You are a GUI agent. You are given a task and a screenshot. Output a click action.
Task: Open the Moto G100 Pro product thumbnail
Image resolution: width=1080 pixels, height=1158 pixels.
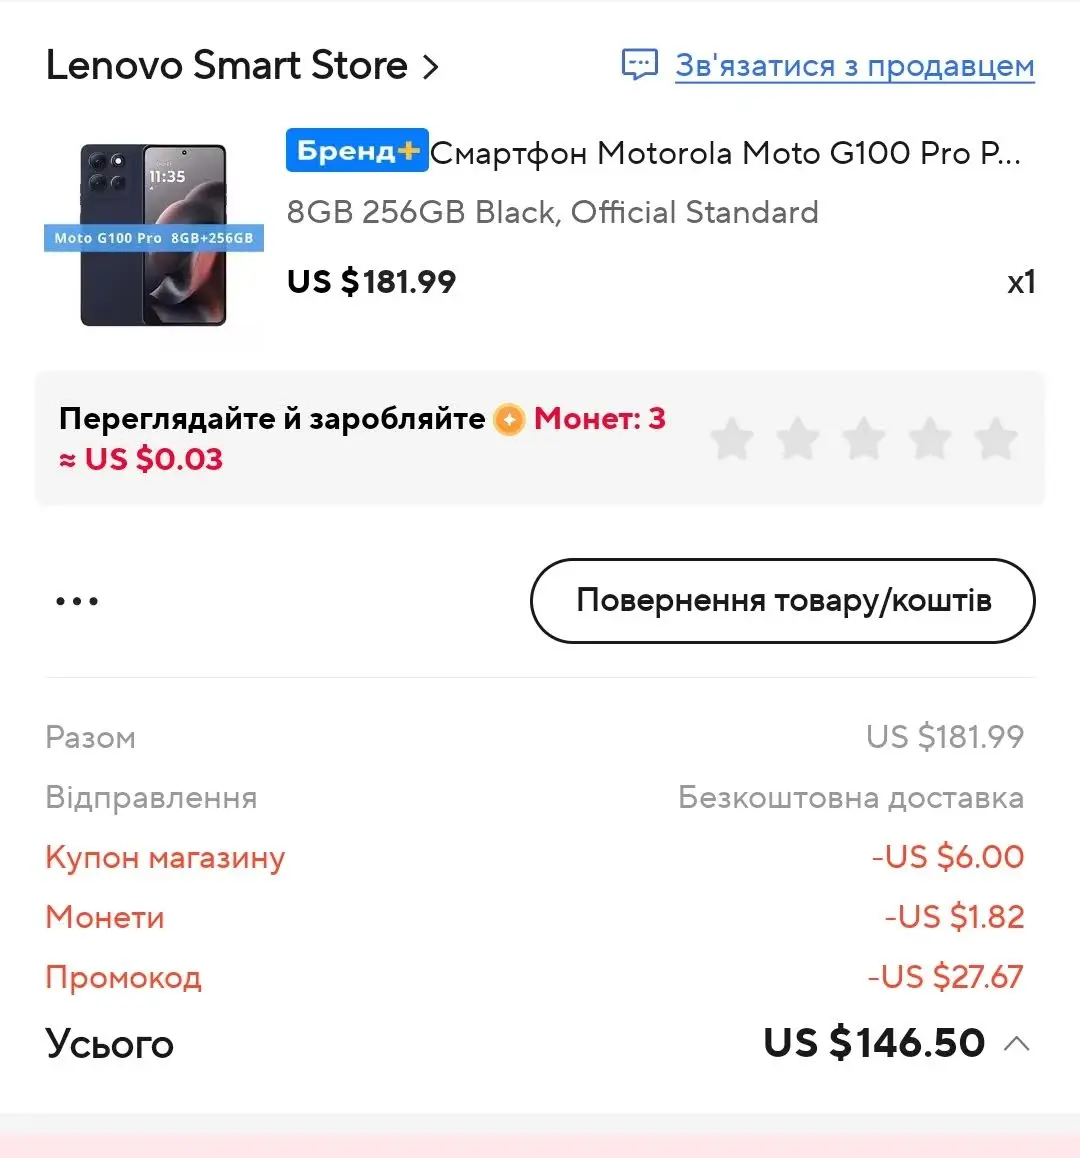coord(154,235)
